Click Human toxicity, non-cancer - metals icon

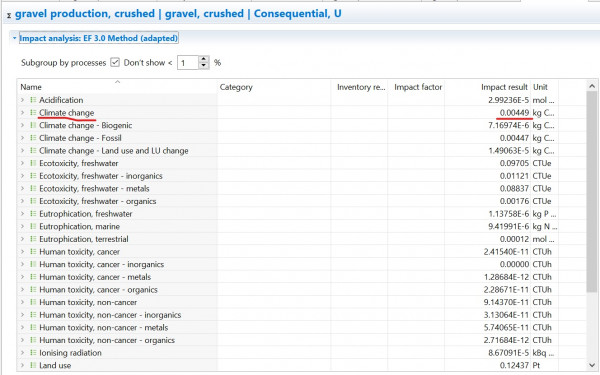(33, 327)
